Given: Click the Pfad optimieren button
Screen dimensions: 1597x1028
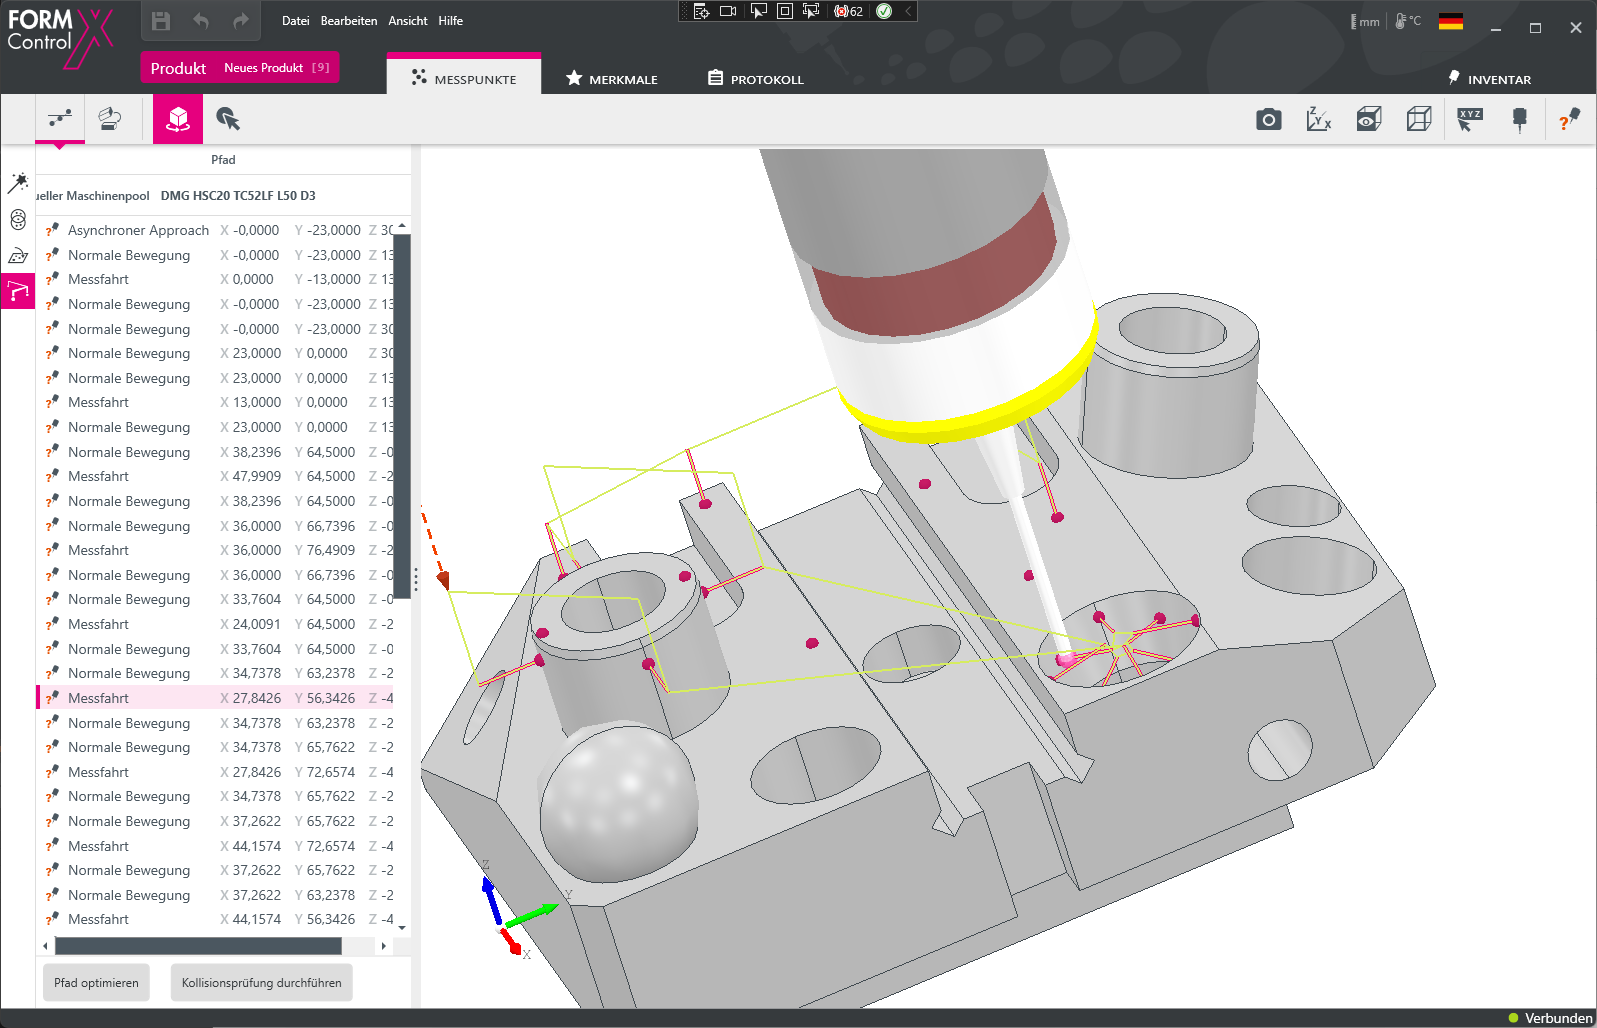Looking at the screenshot, I should coord(96,983).
